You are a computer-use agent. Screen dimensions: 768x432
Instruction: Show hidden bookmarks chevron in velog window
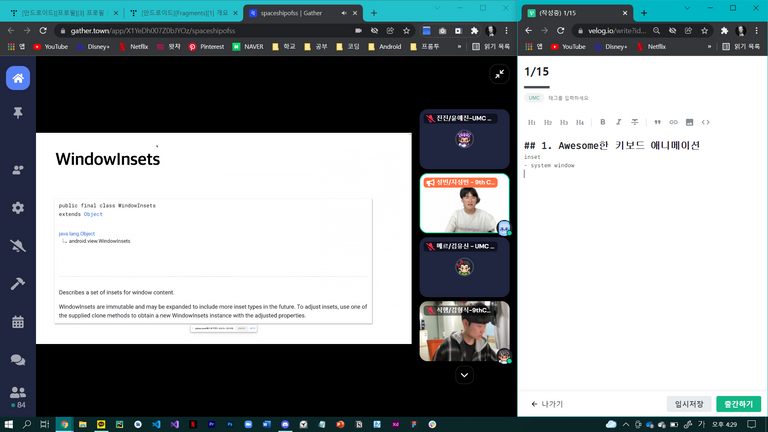709,47
